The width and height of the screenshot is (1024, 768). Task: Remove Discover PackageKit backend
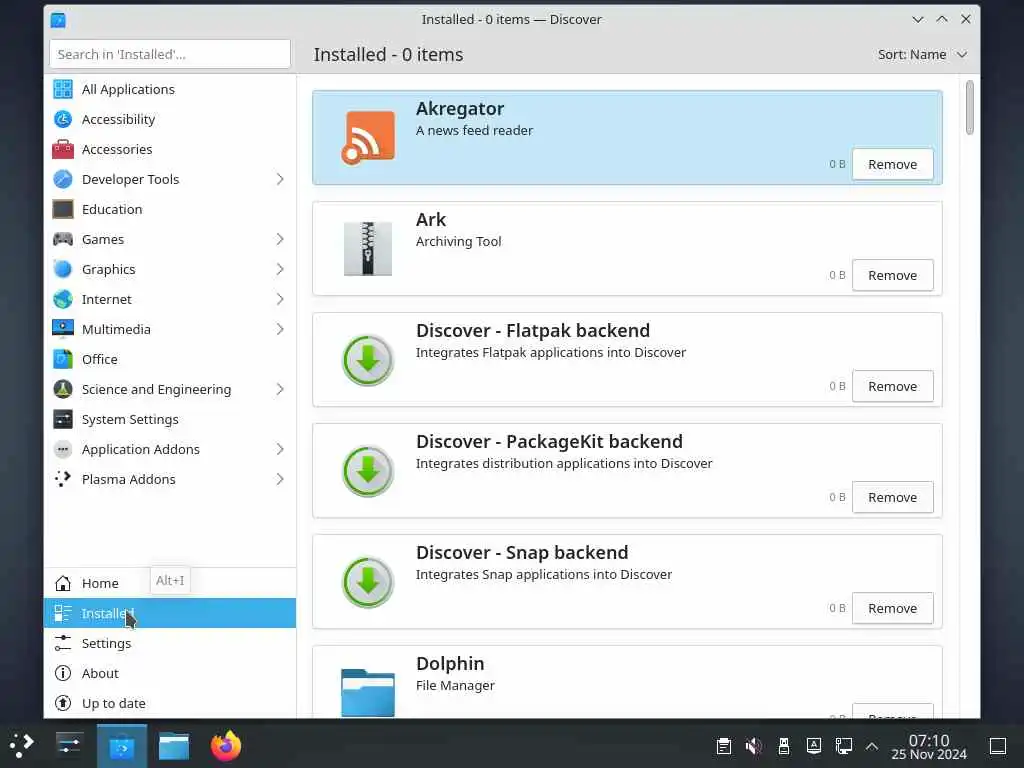(892, 498)
